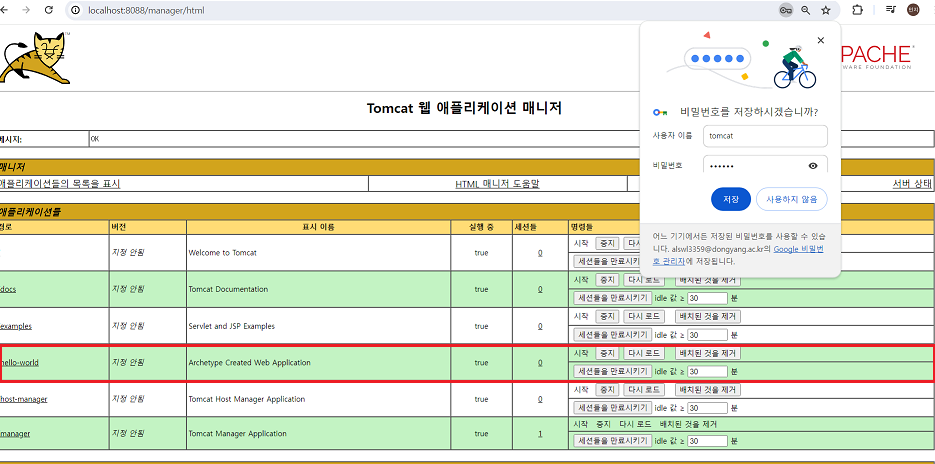Click 세션들을 만료시키기 for docs

[x=612, y=298]
